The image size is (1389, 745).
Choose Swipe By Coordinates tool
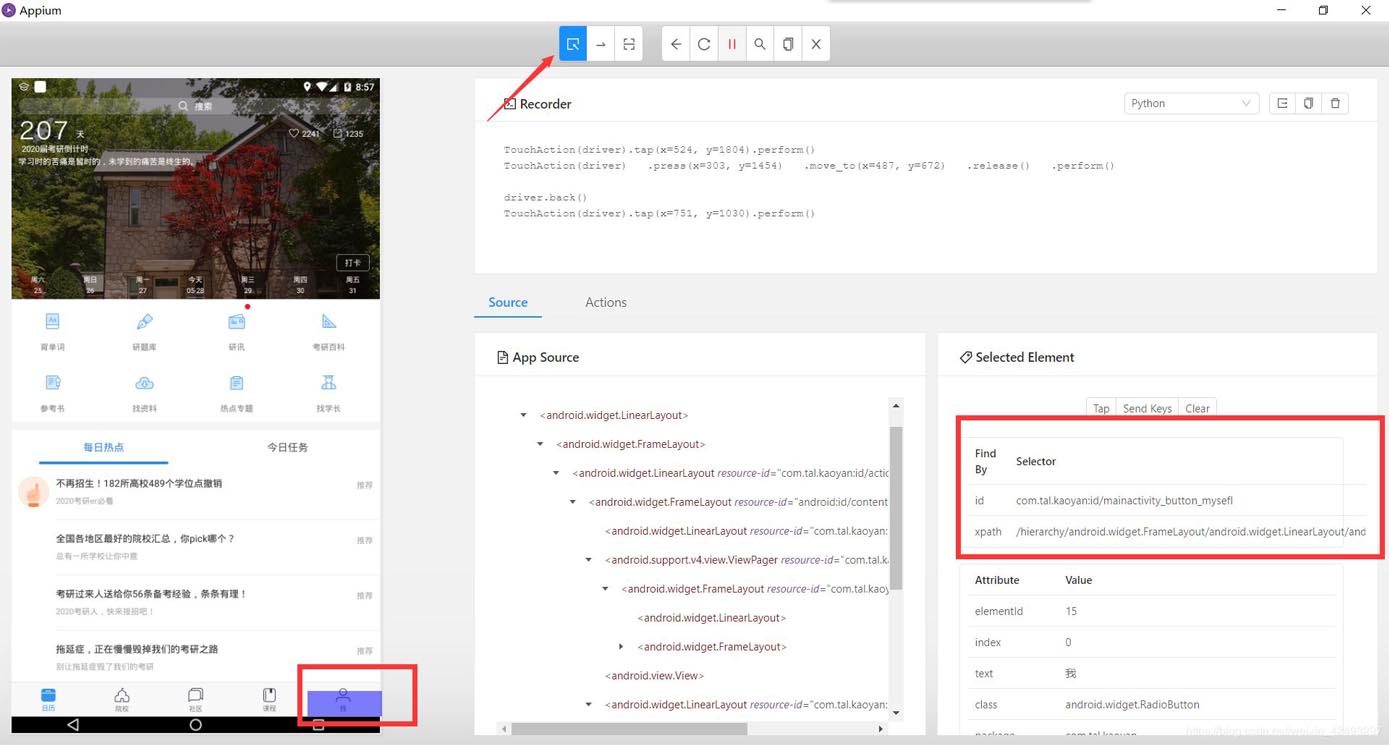click(x=601, y=44)
